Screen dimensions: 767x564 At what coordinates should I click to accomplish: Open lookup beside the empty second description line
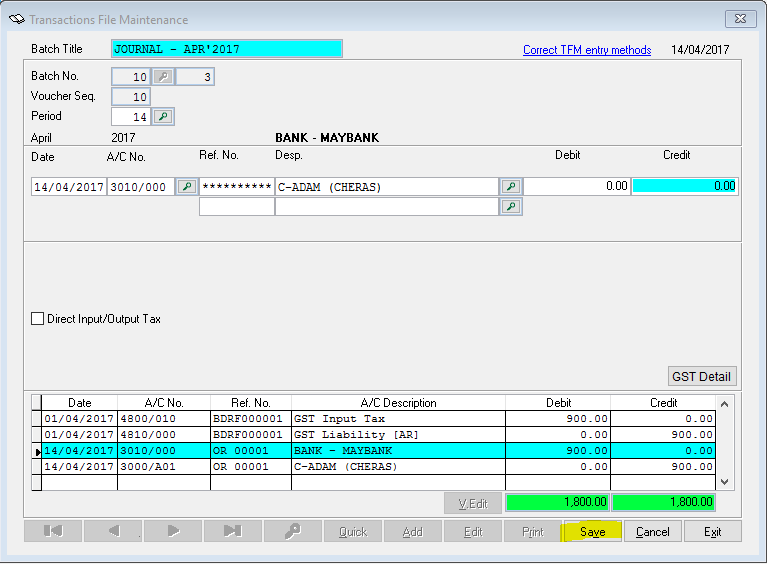[511, 206]
